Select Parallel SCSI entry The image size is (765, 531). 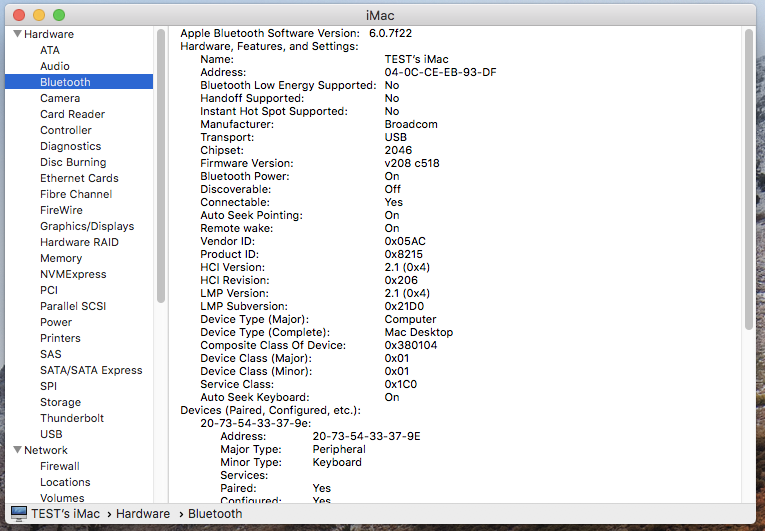[73, 306]
